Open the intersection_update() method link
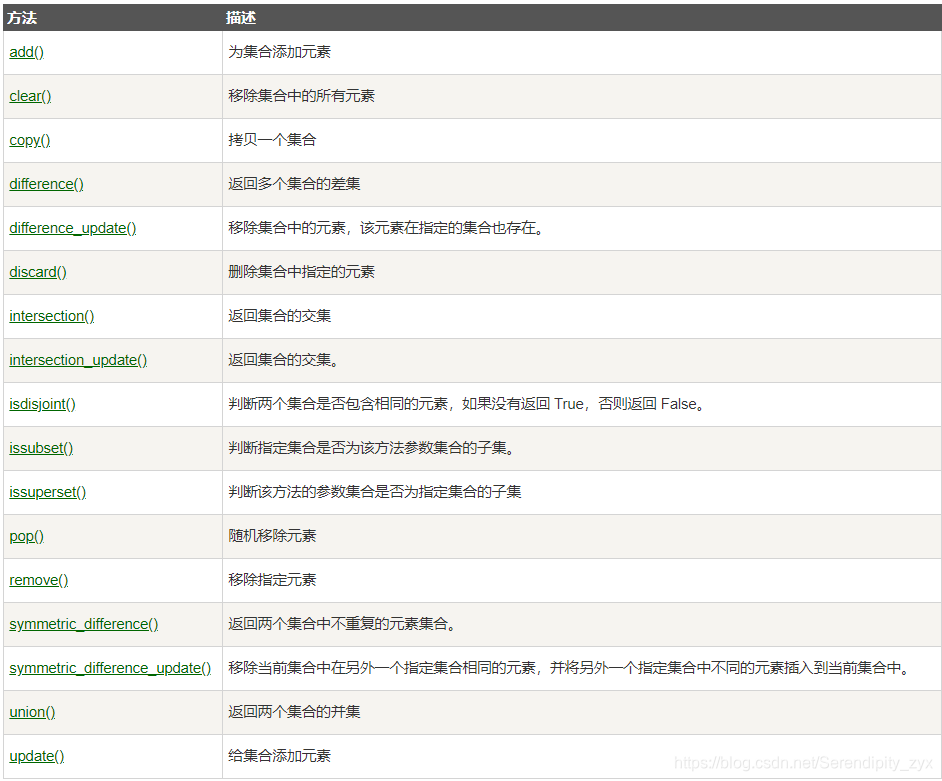942x781 pixels. coord(78,360)
